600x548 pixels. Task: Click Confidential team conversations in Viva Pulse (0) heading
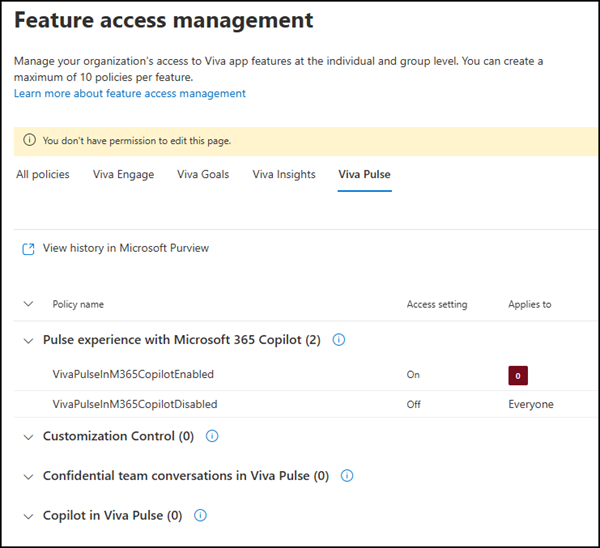point(186,476)
